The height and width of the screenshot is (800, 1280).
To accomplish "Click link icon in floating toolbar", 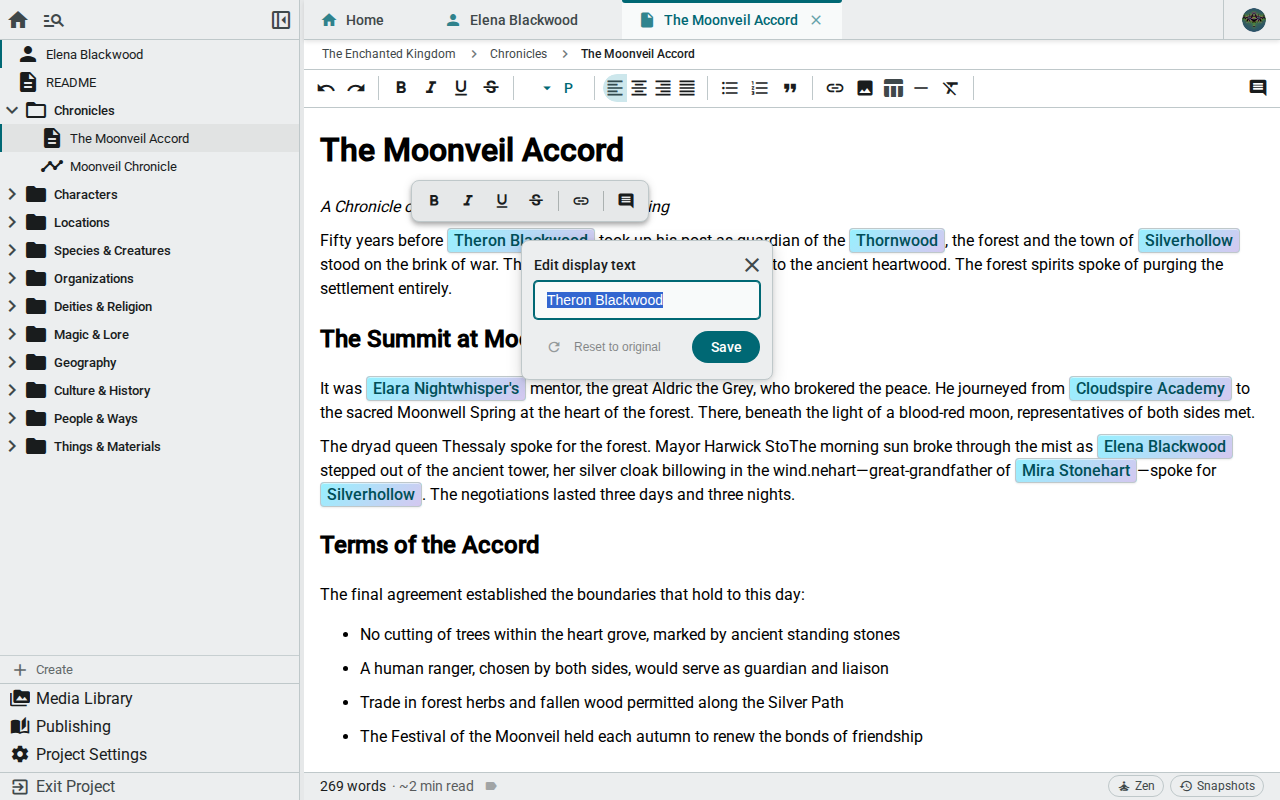I will (581, 201).
